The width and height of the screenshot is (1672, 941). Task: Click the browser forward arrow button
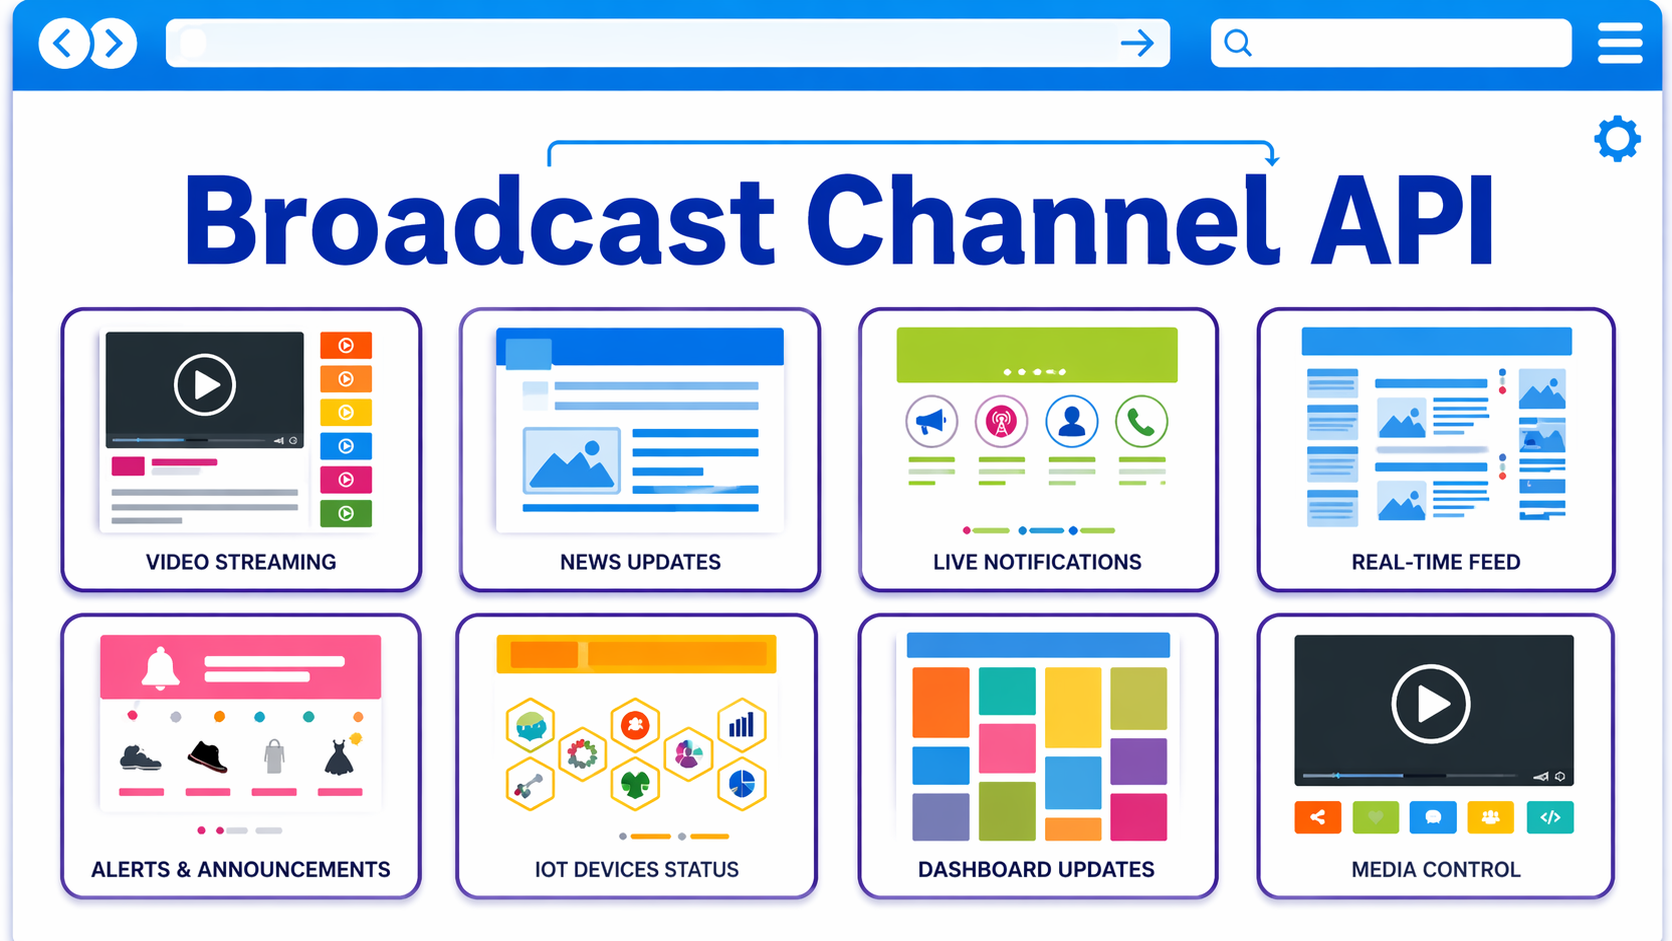point(113,44)
